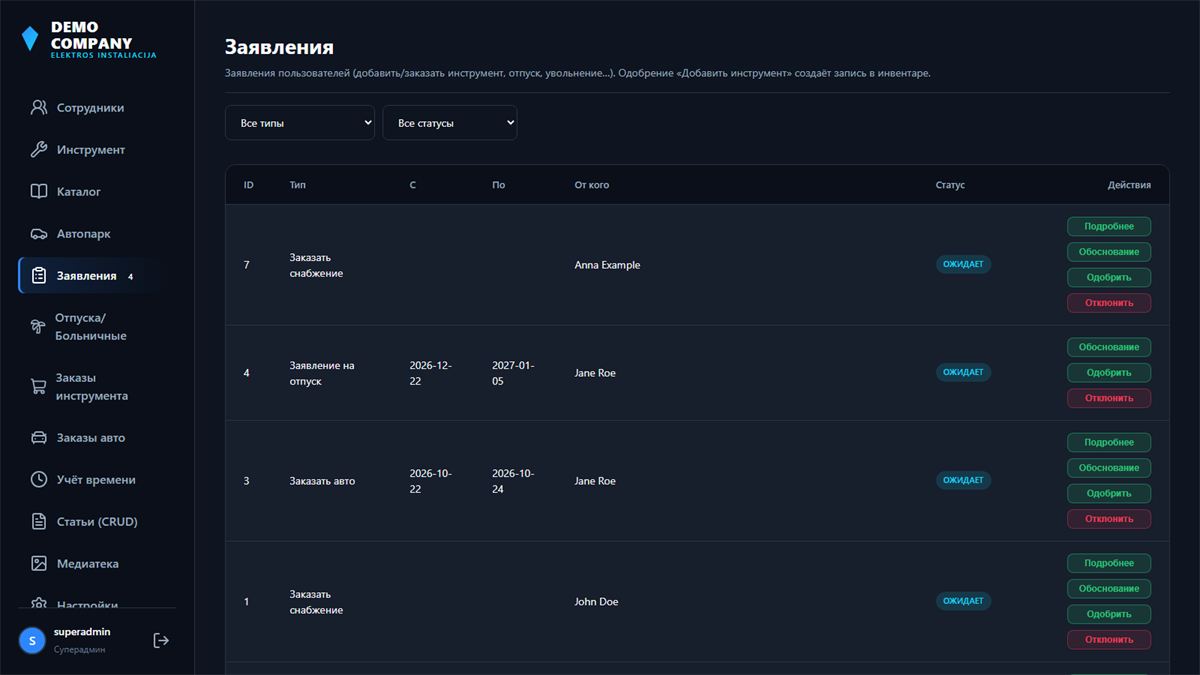This screenshot has height=675, width=1200.
Task: Click the clipboard icon for Заявления
Action: [39, 276]
